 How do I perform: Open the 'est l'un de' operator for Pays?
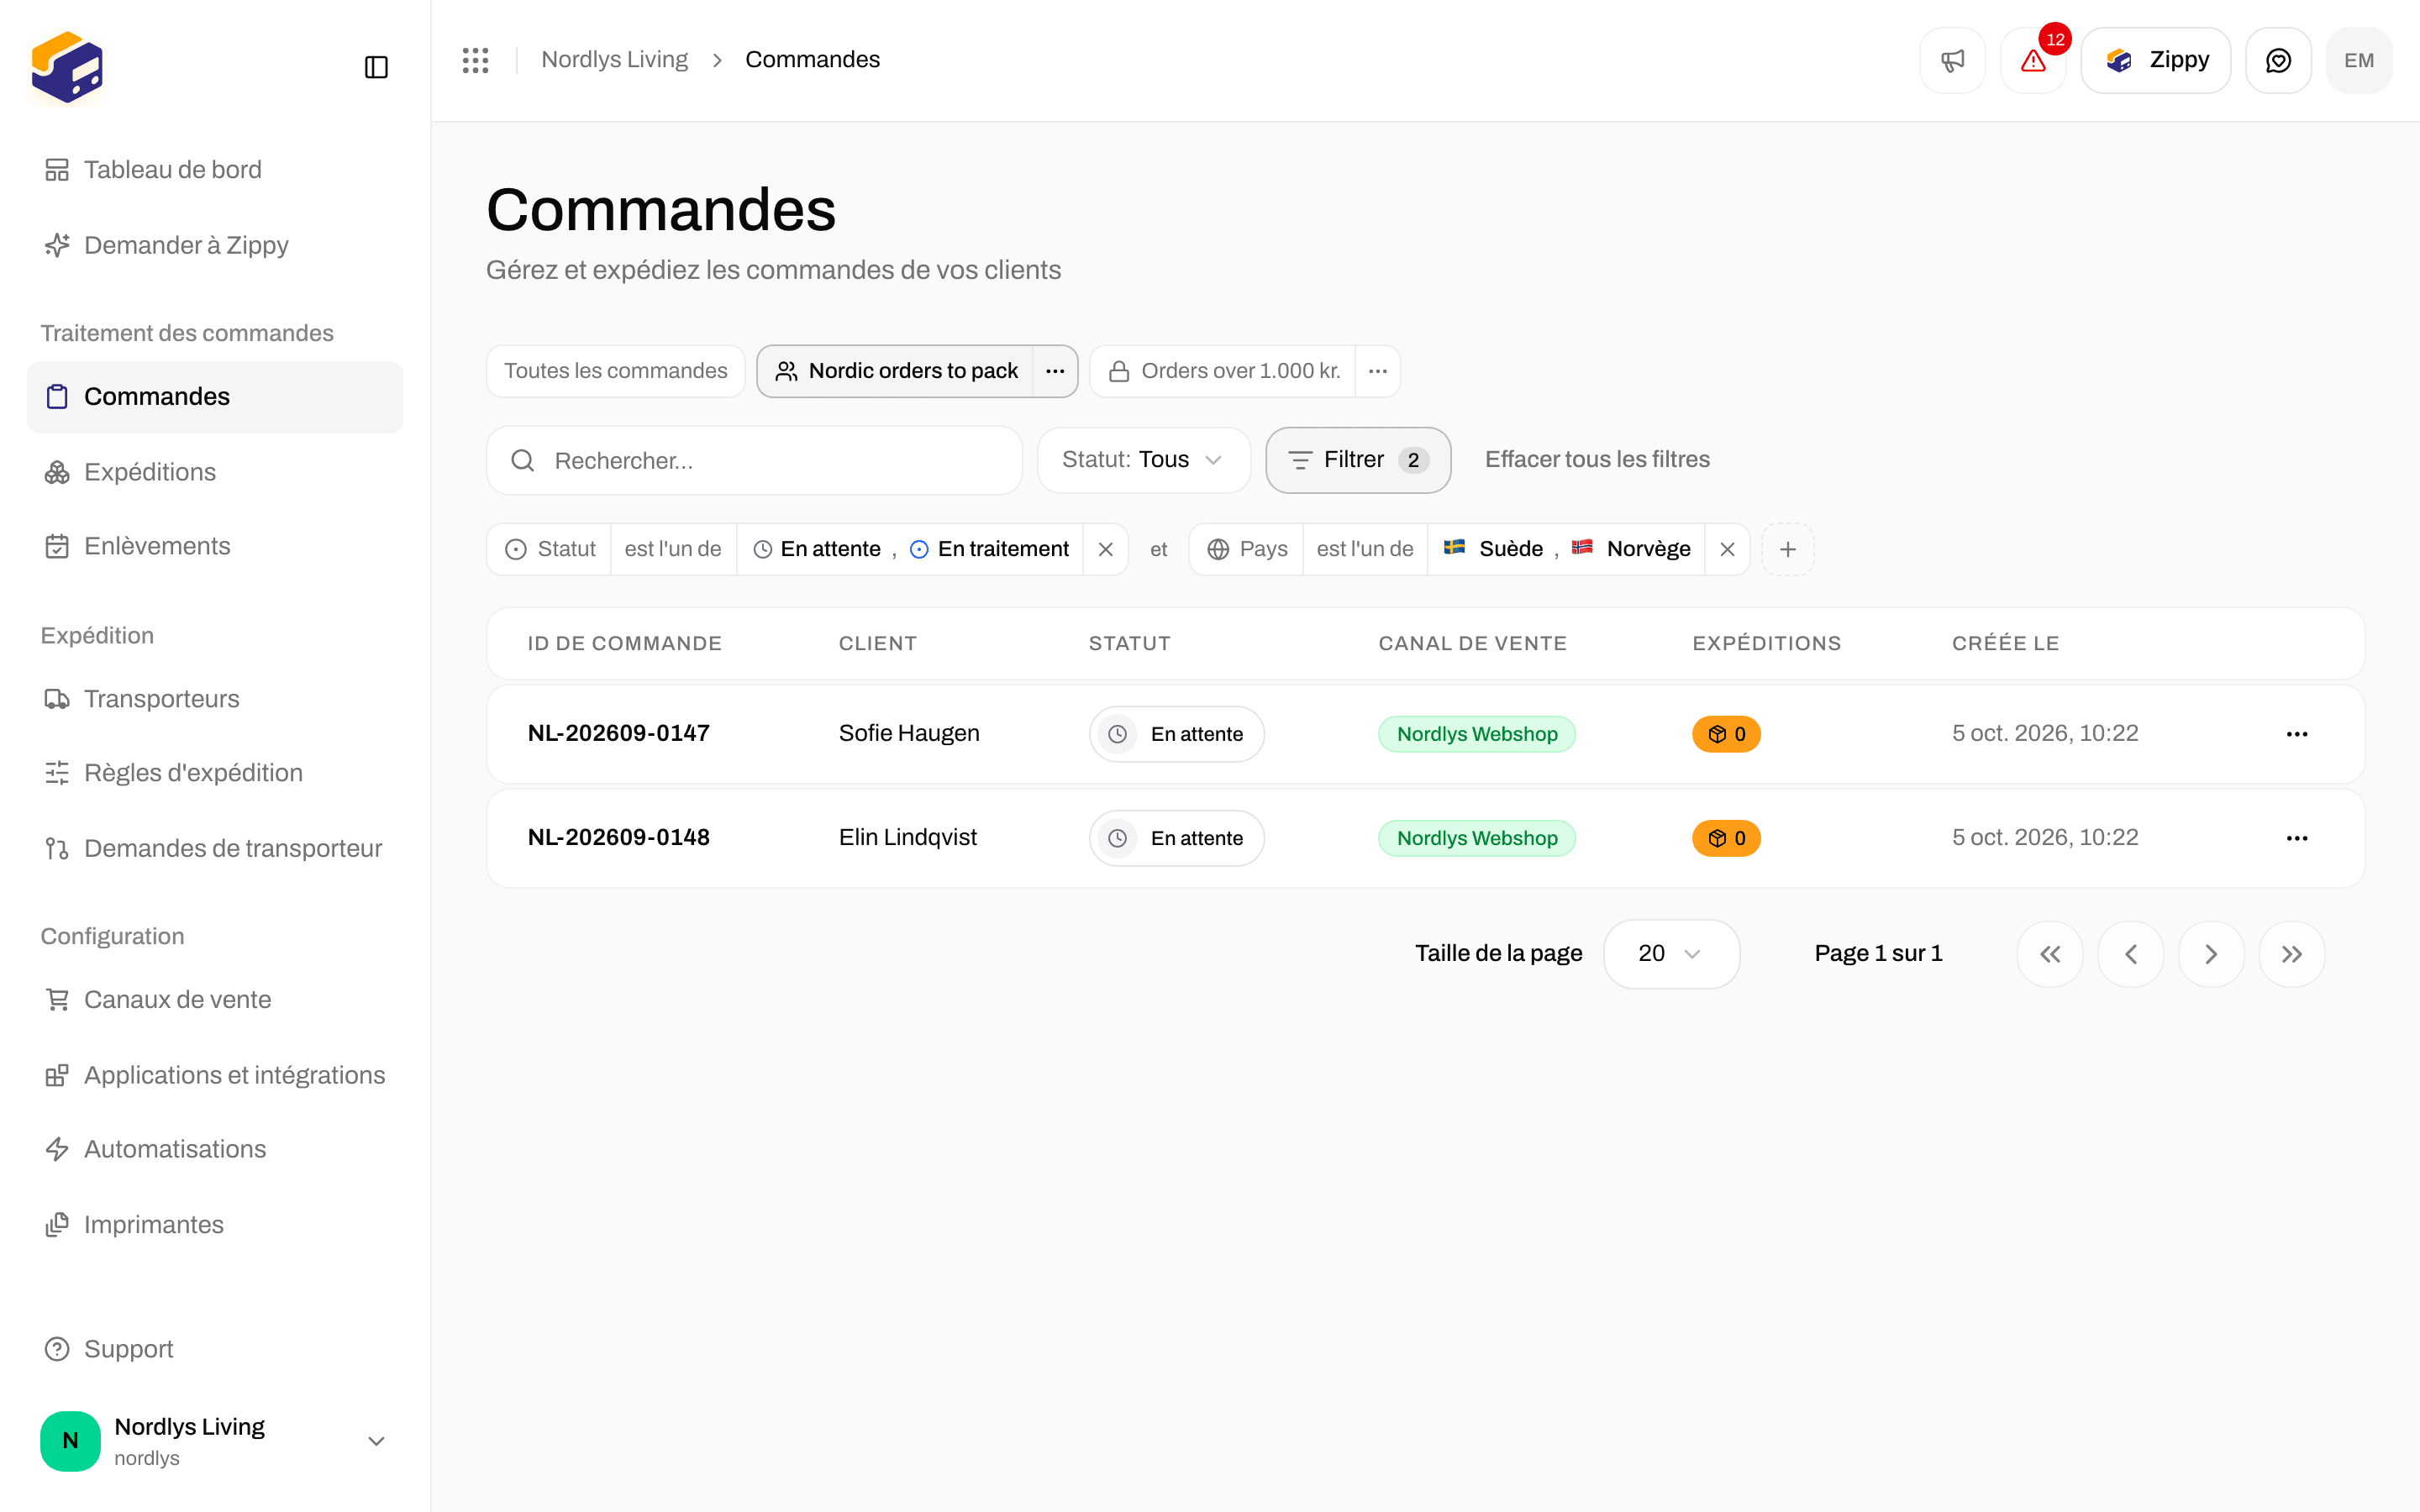pos(1365,549)
